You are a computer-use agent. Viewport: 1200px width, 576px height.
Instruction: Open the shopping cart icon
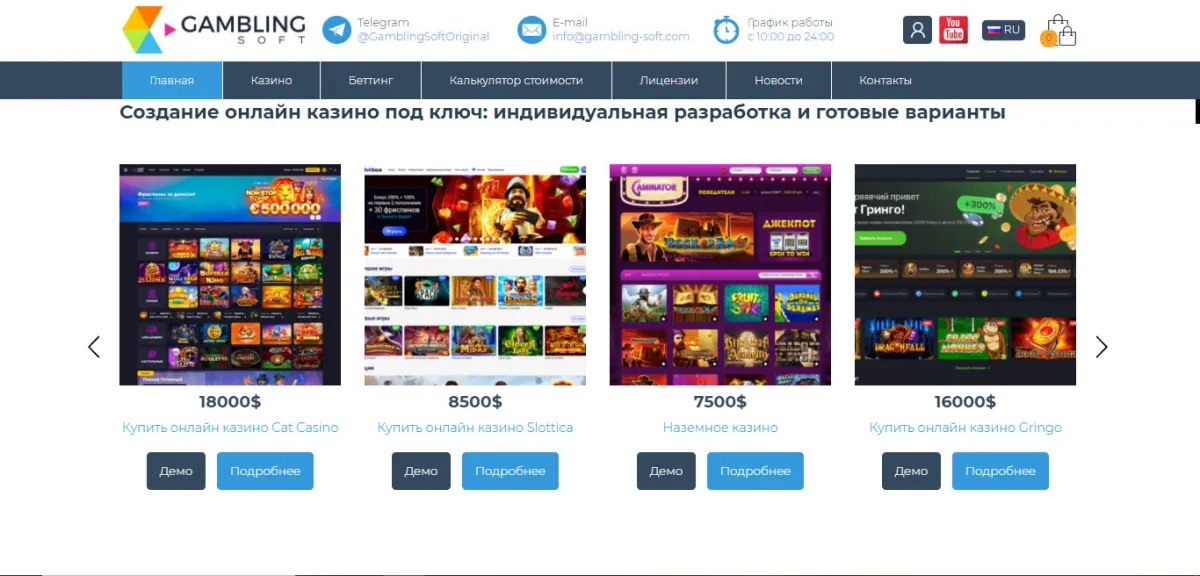pos(1060,31)
